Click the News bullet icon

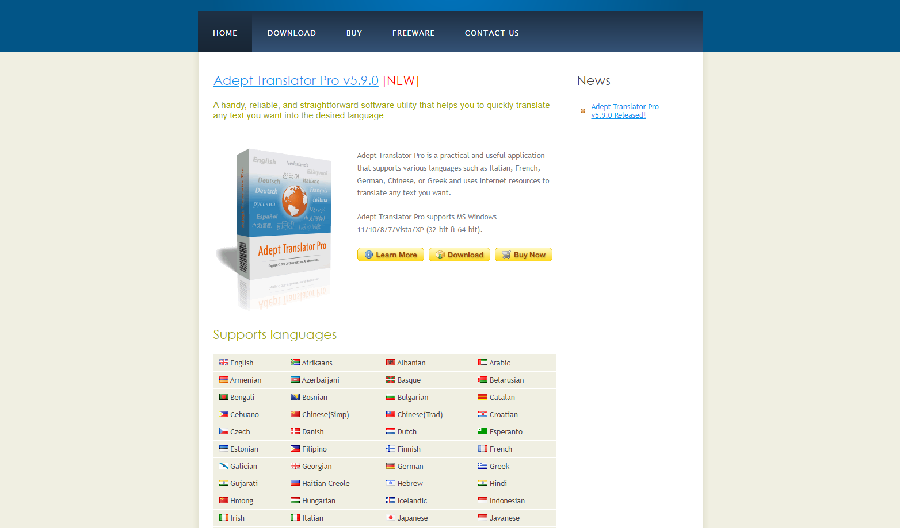click(x=582, y=111)
